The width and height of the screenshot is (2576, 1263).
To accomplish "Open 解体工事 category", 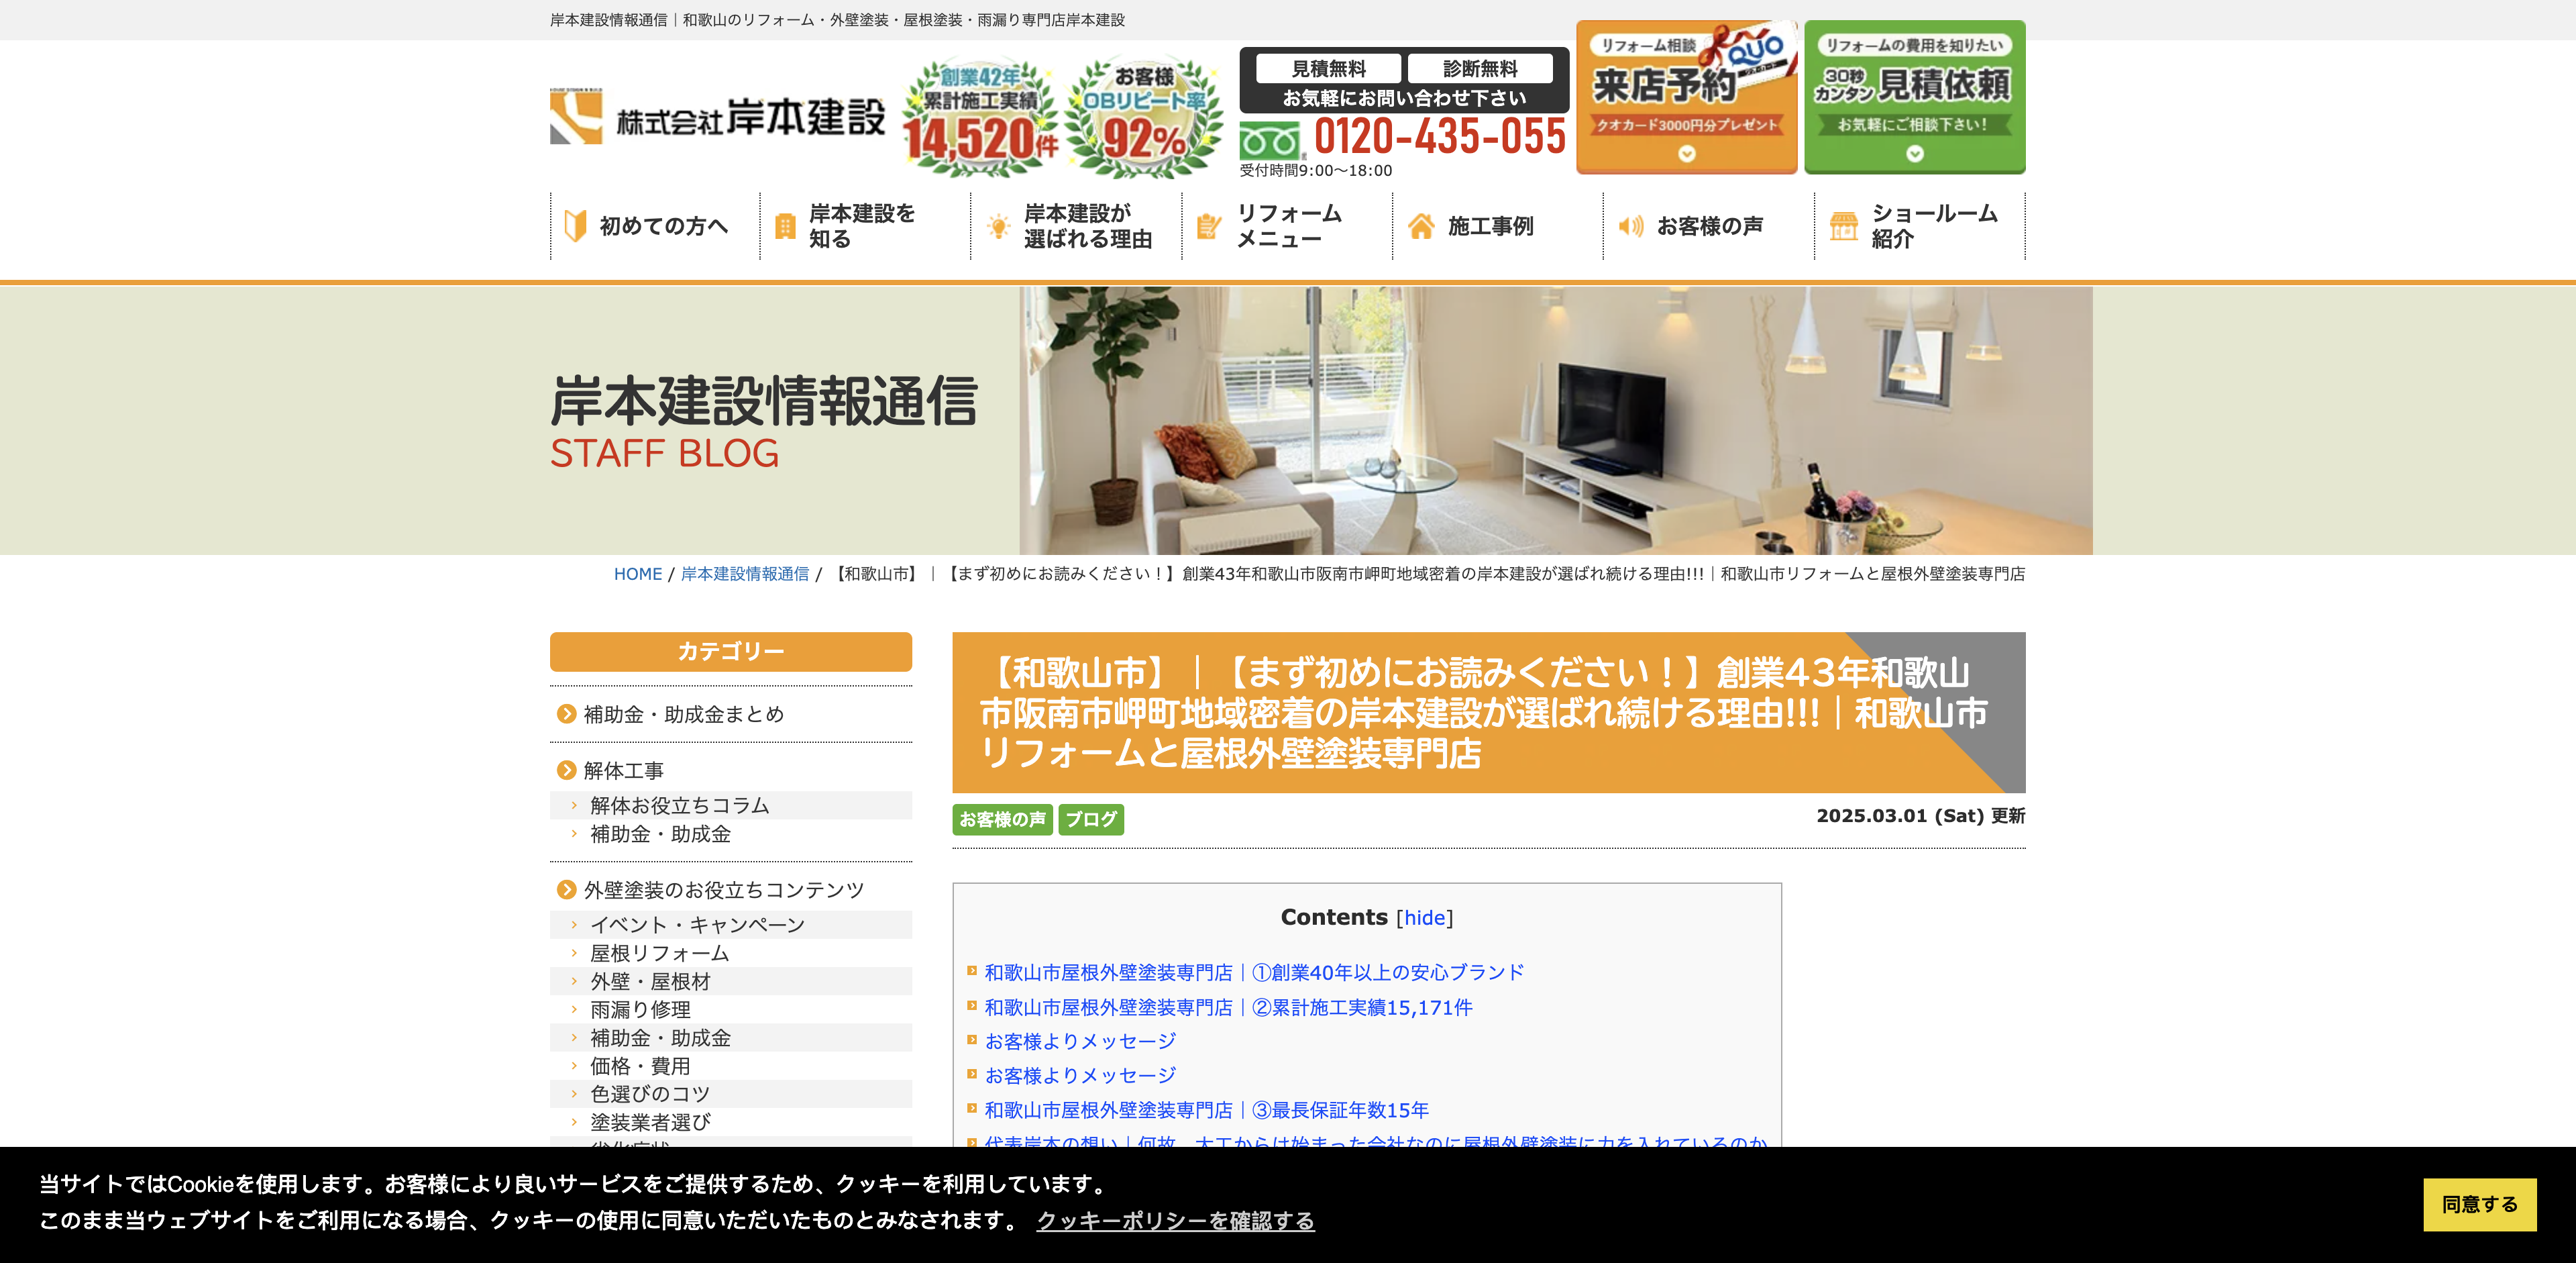I will (624, 770).
